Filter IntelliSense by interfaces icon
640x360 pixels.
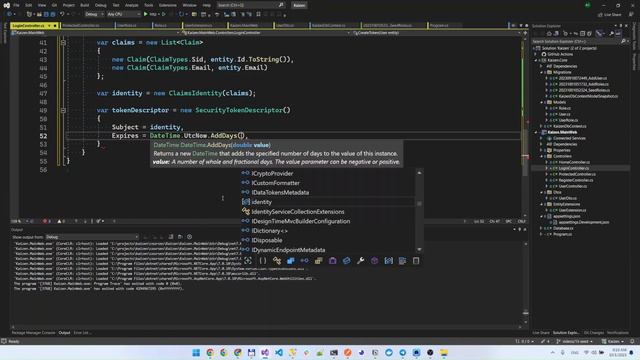click(304, 260)
